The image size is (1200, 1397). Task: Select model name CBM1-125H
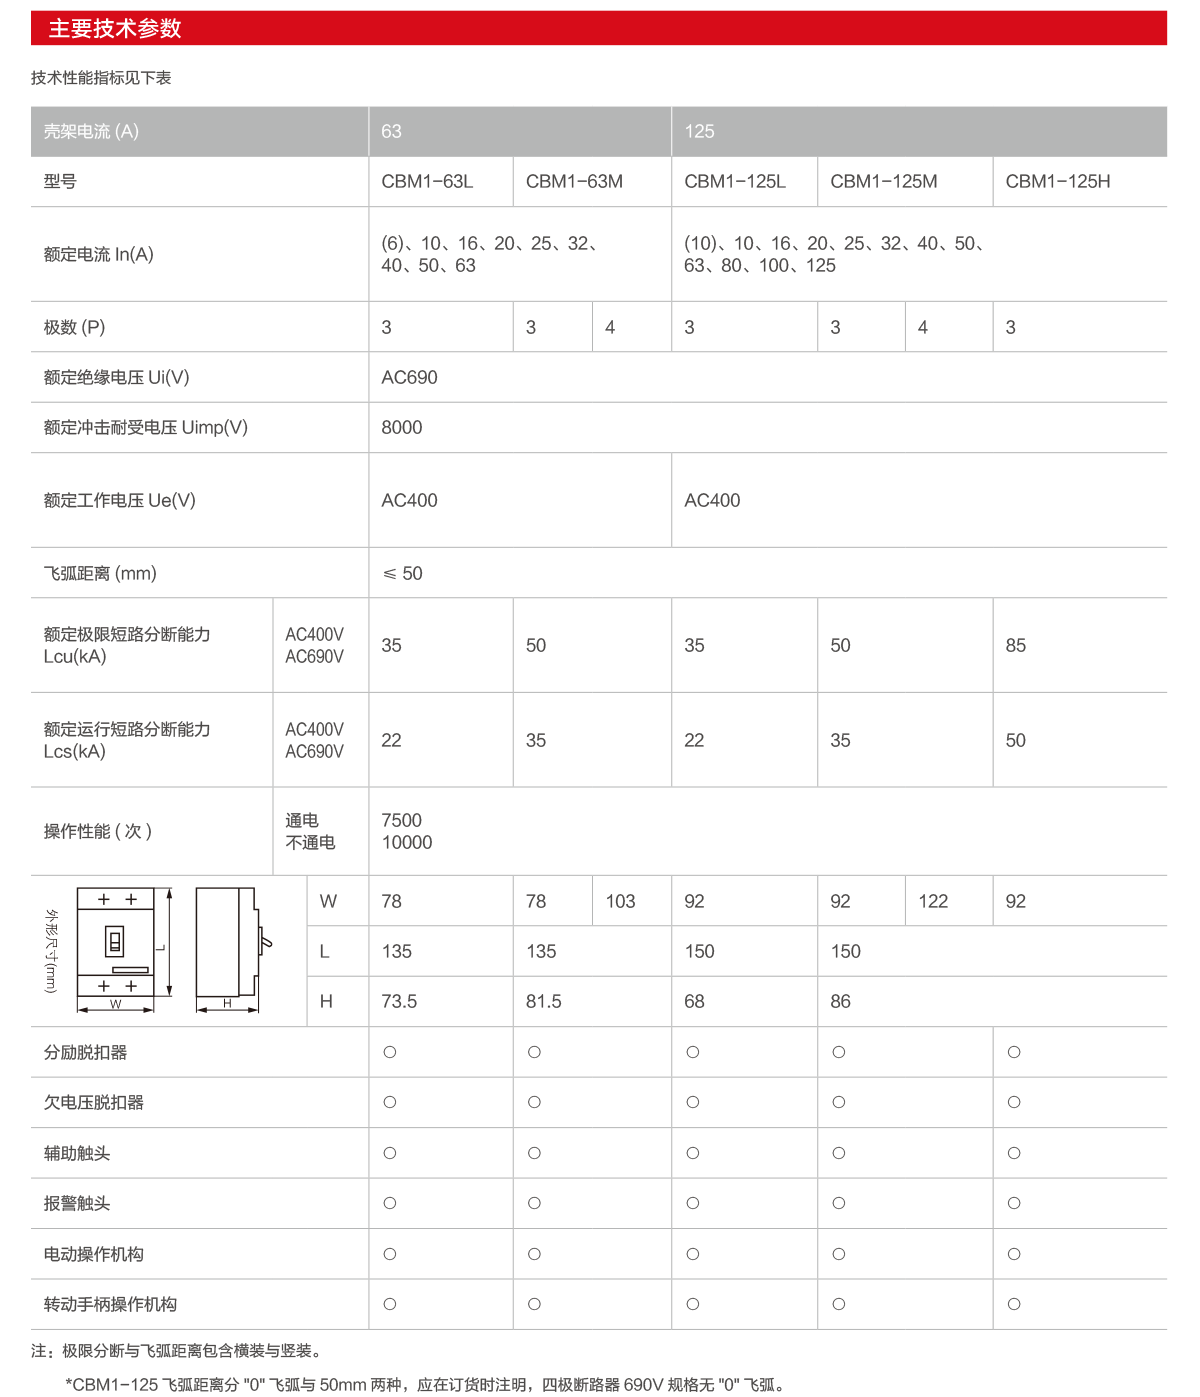1058,181
